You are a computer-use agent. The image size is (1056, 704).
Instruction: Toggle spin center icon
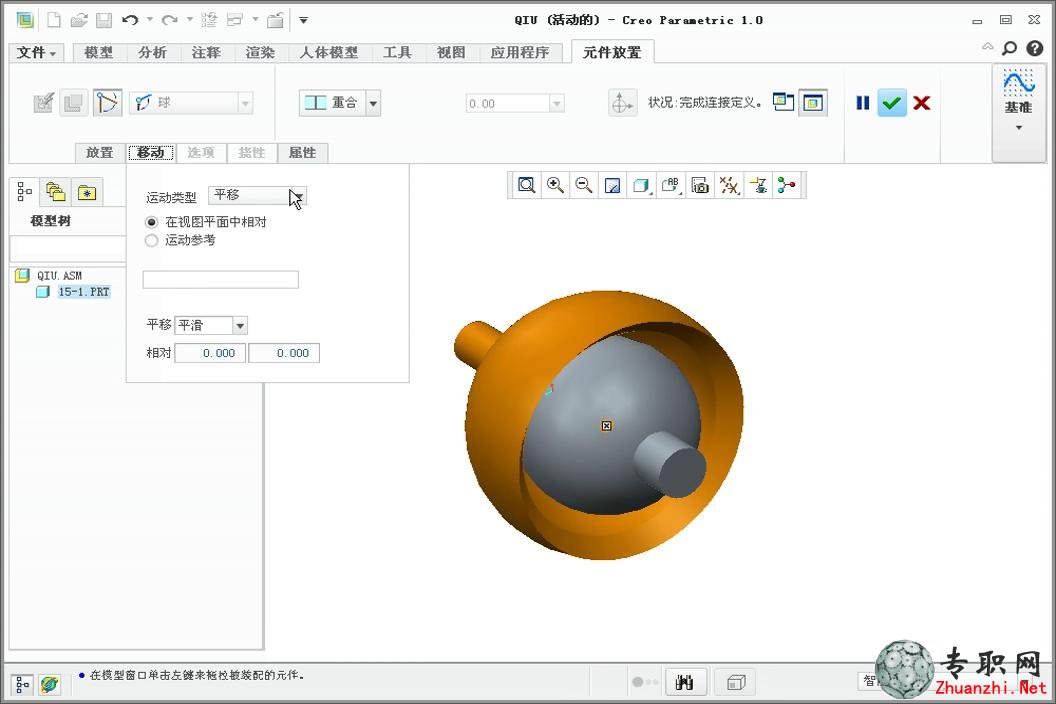click(x=786, y=185)
